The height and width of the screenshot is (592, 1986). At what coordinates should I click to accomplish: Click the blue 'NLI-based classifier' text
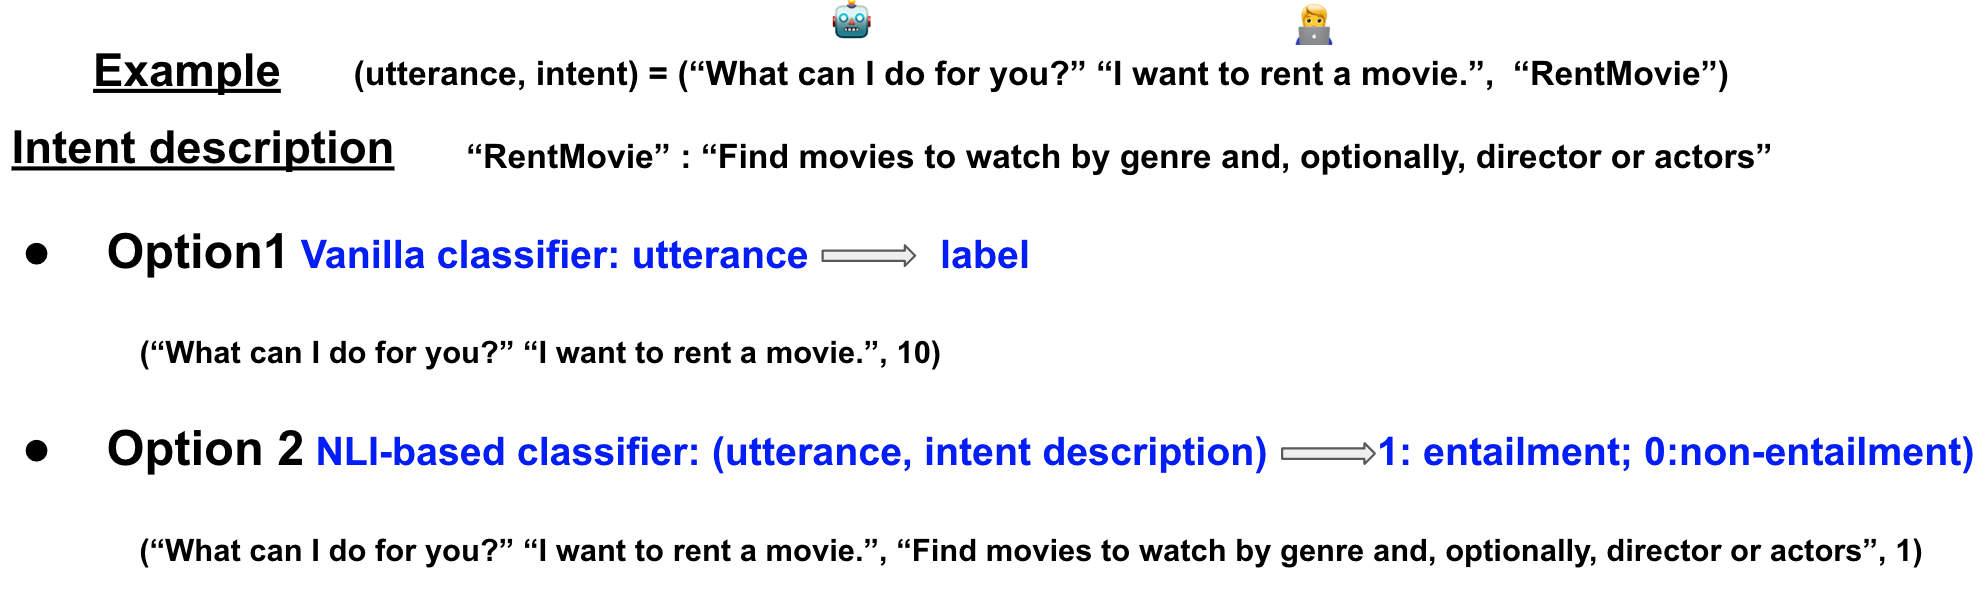coord(507,453)
